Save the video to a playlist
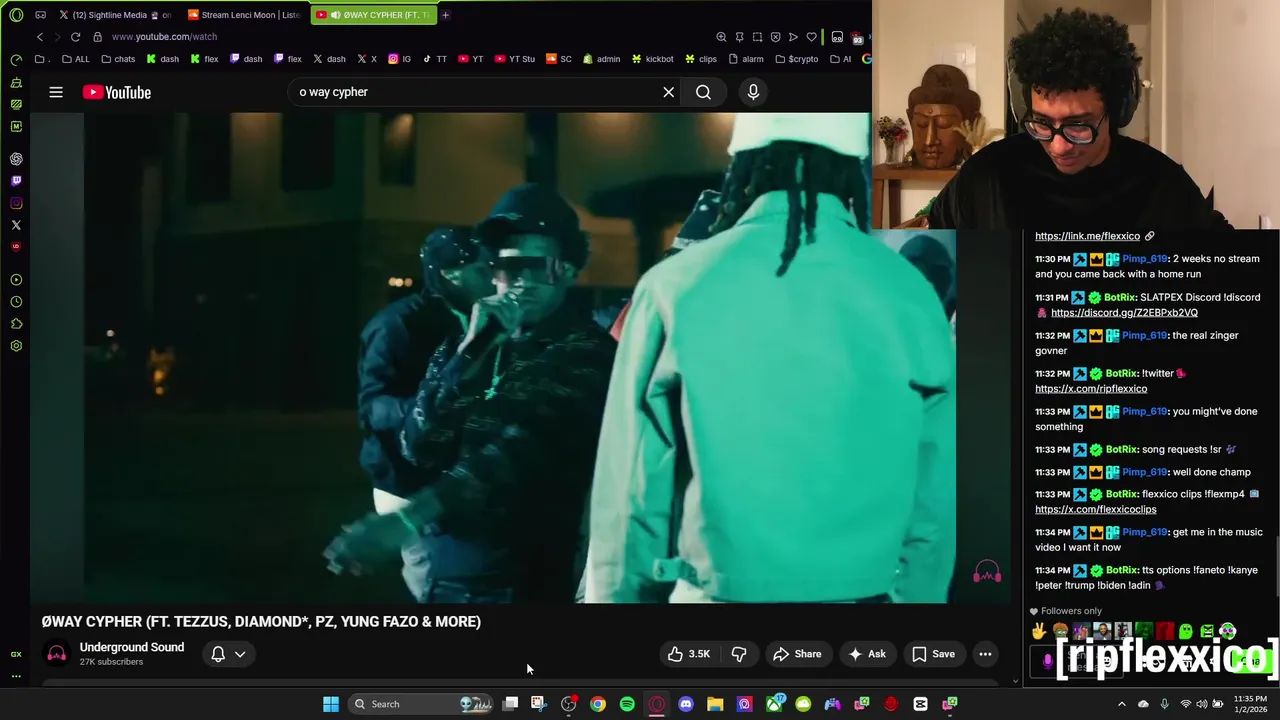Screen dimensions: 1280x720 [x=933, y=654]
